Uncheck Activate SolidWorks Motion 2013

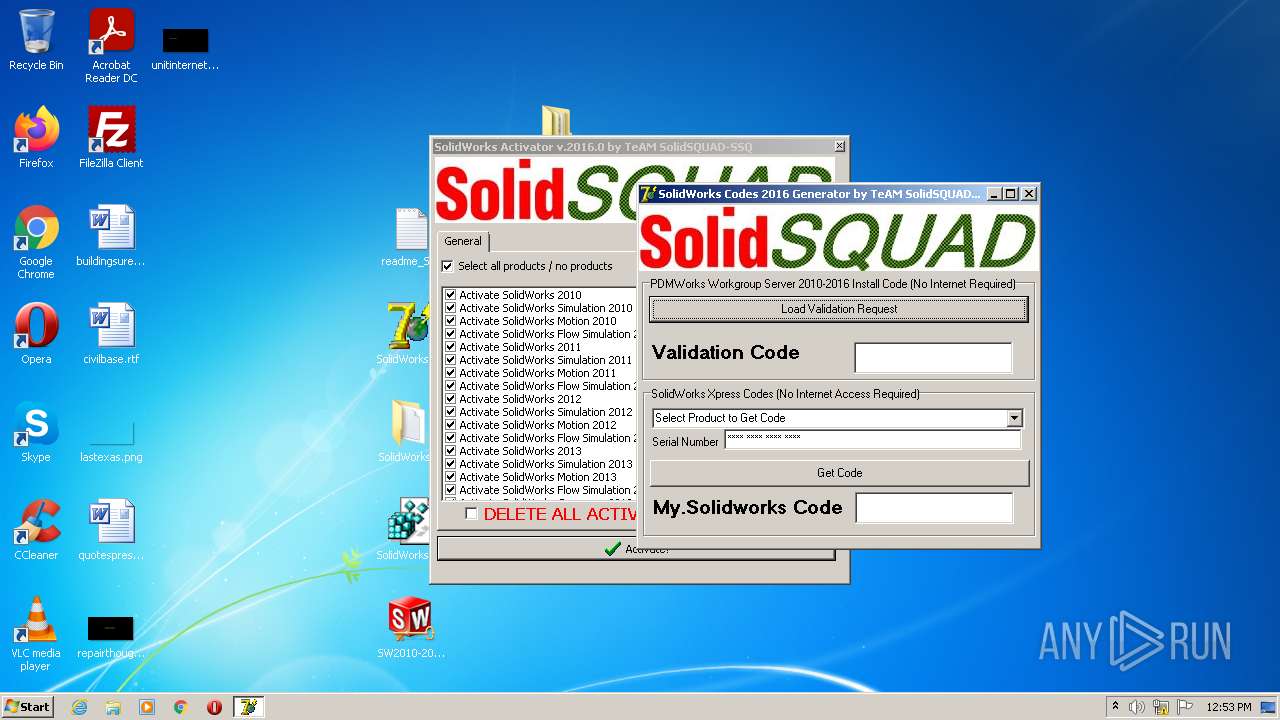tap(451, 477)
